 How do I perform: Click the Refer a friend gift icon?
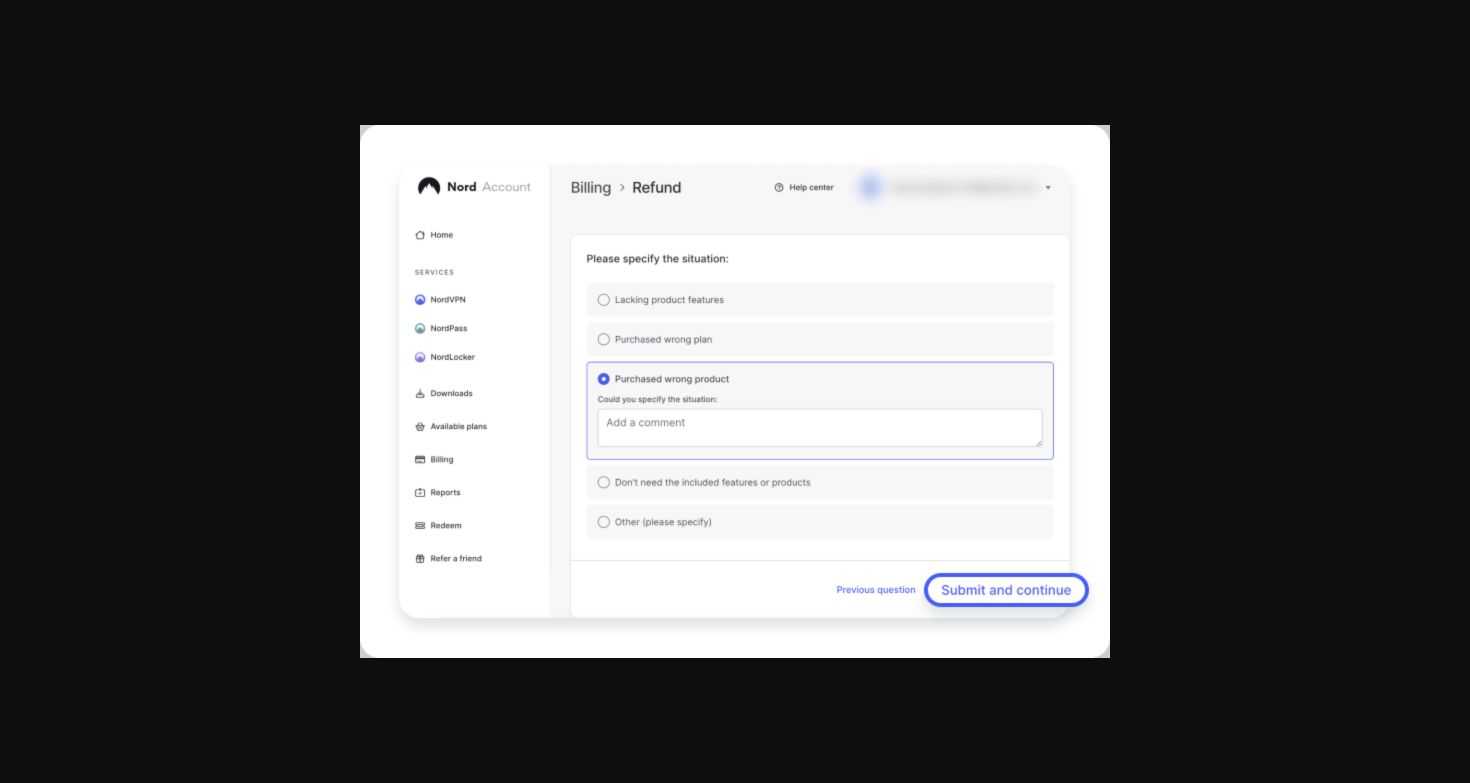[x=420, y=559]
